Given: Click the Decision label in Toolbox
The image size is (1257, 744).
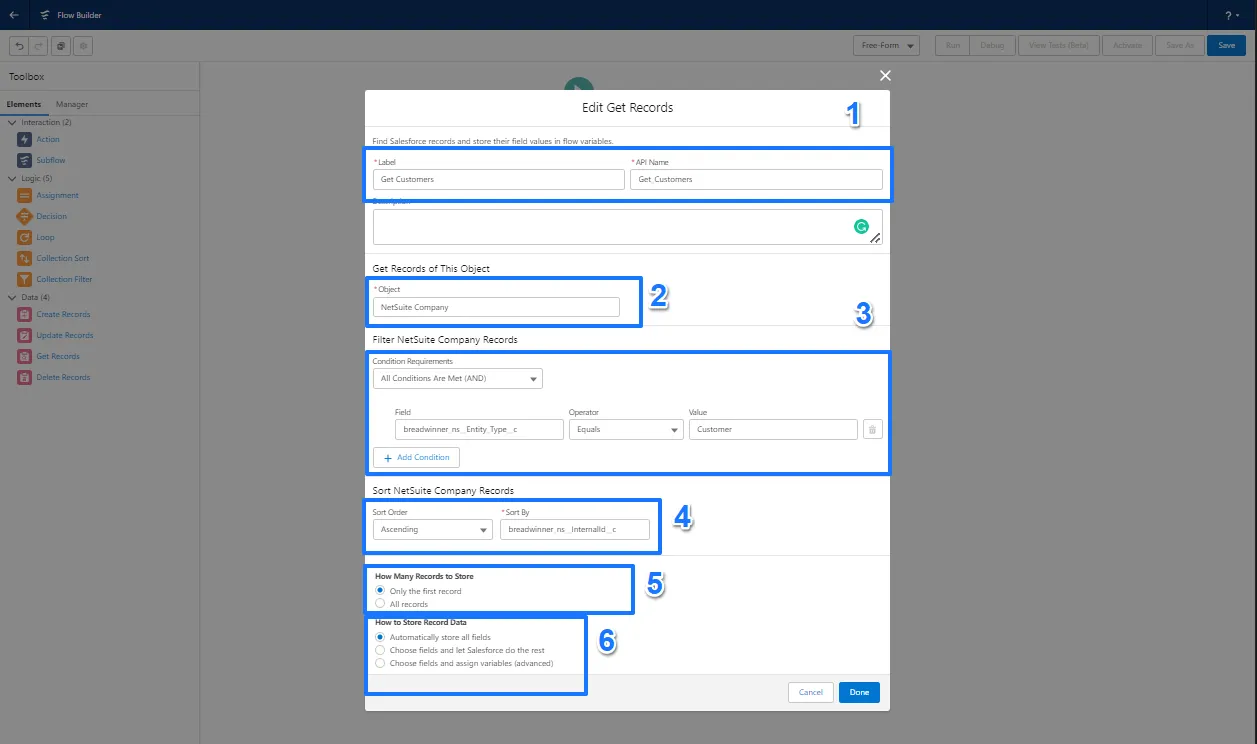Looking at the screenshot, I should 52,216.
